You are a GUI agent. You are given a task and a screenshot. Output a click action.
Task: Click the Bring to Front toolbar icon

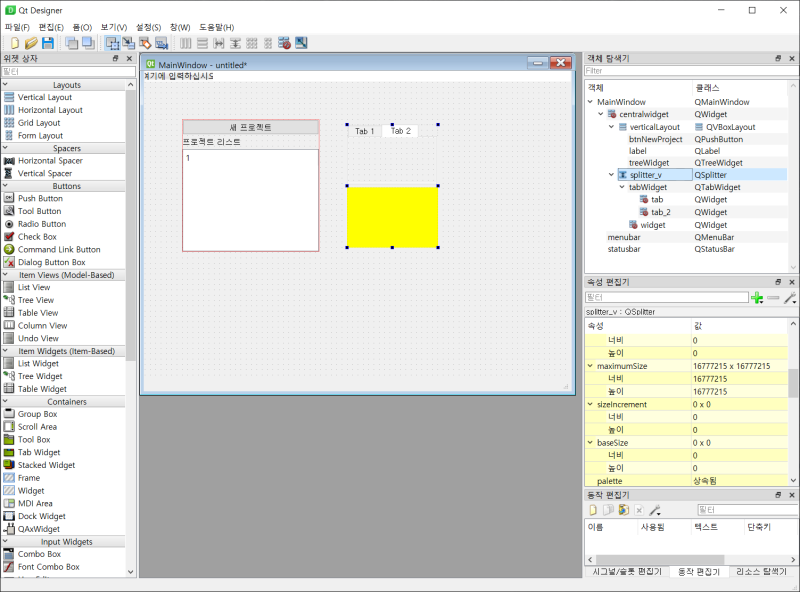(88, 43)
